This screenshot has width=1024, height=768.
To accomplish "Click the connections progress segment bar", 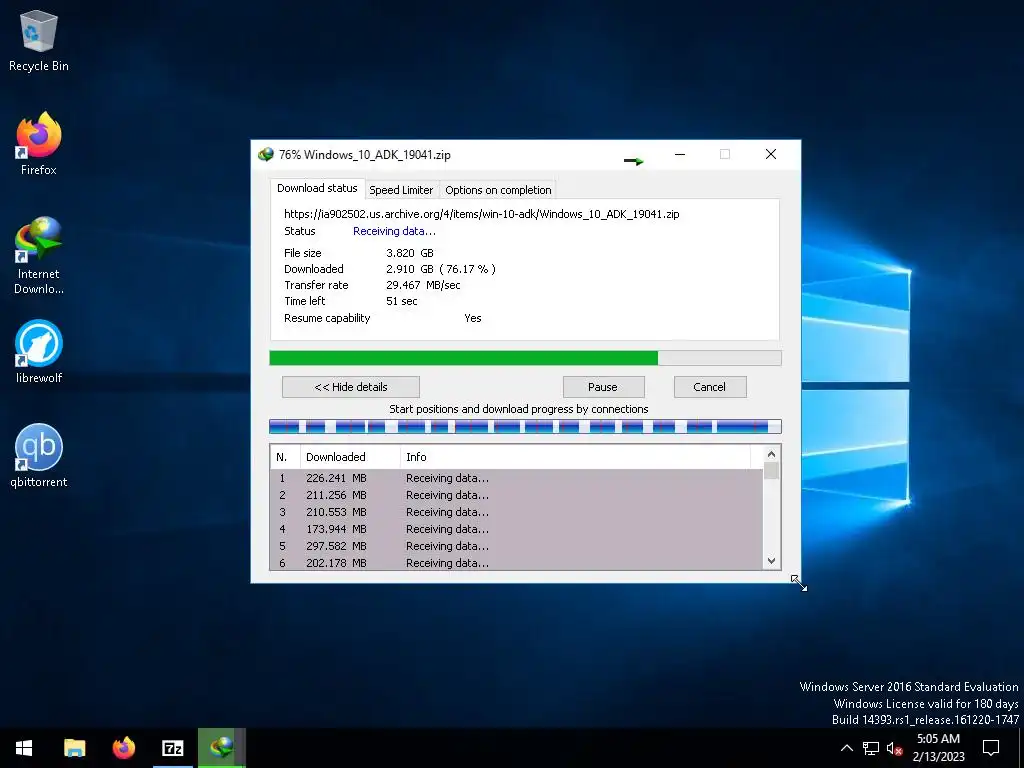I will coord(525,426).
